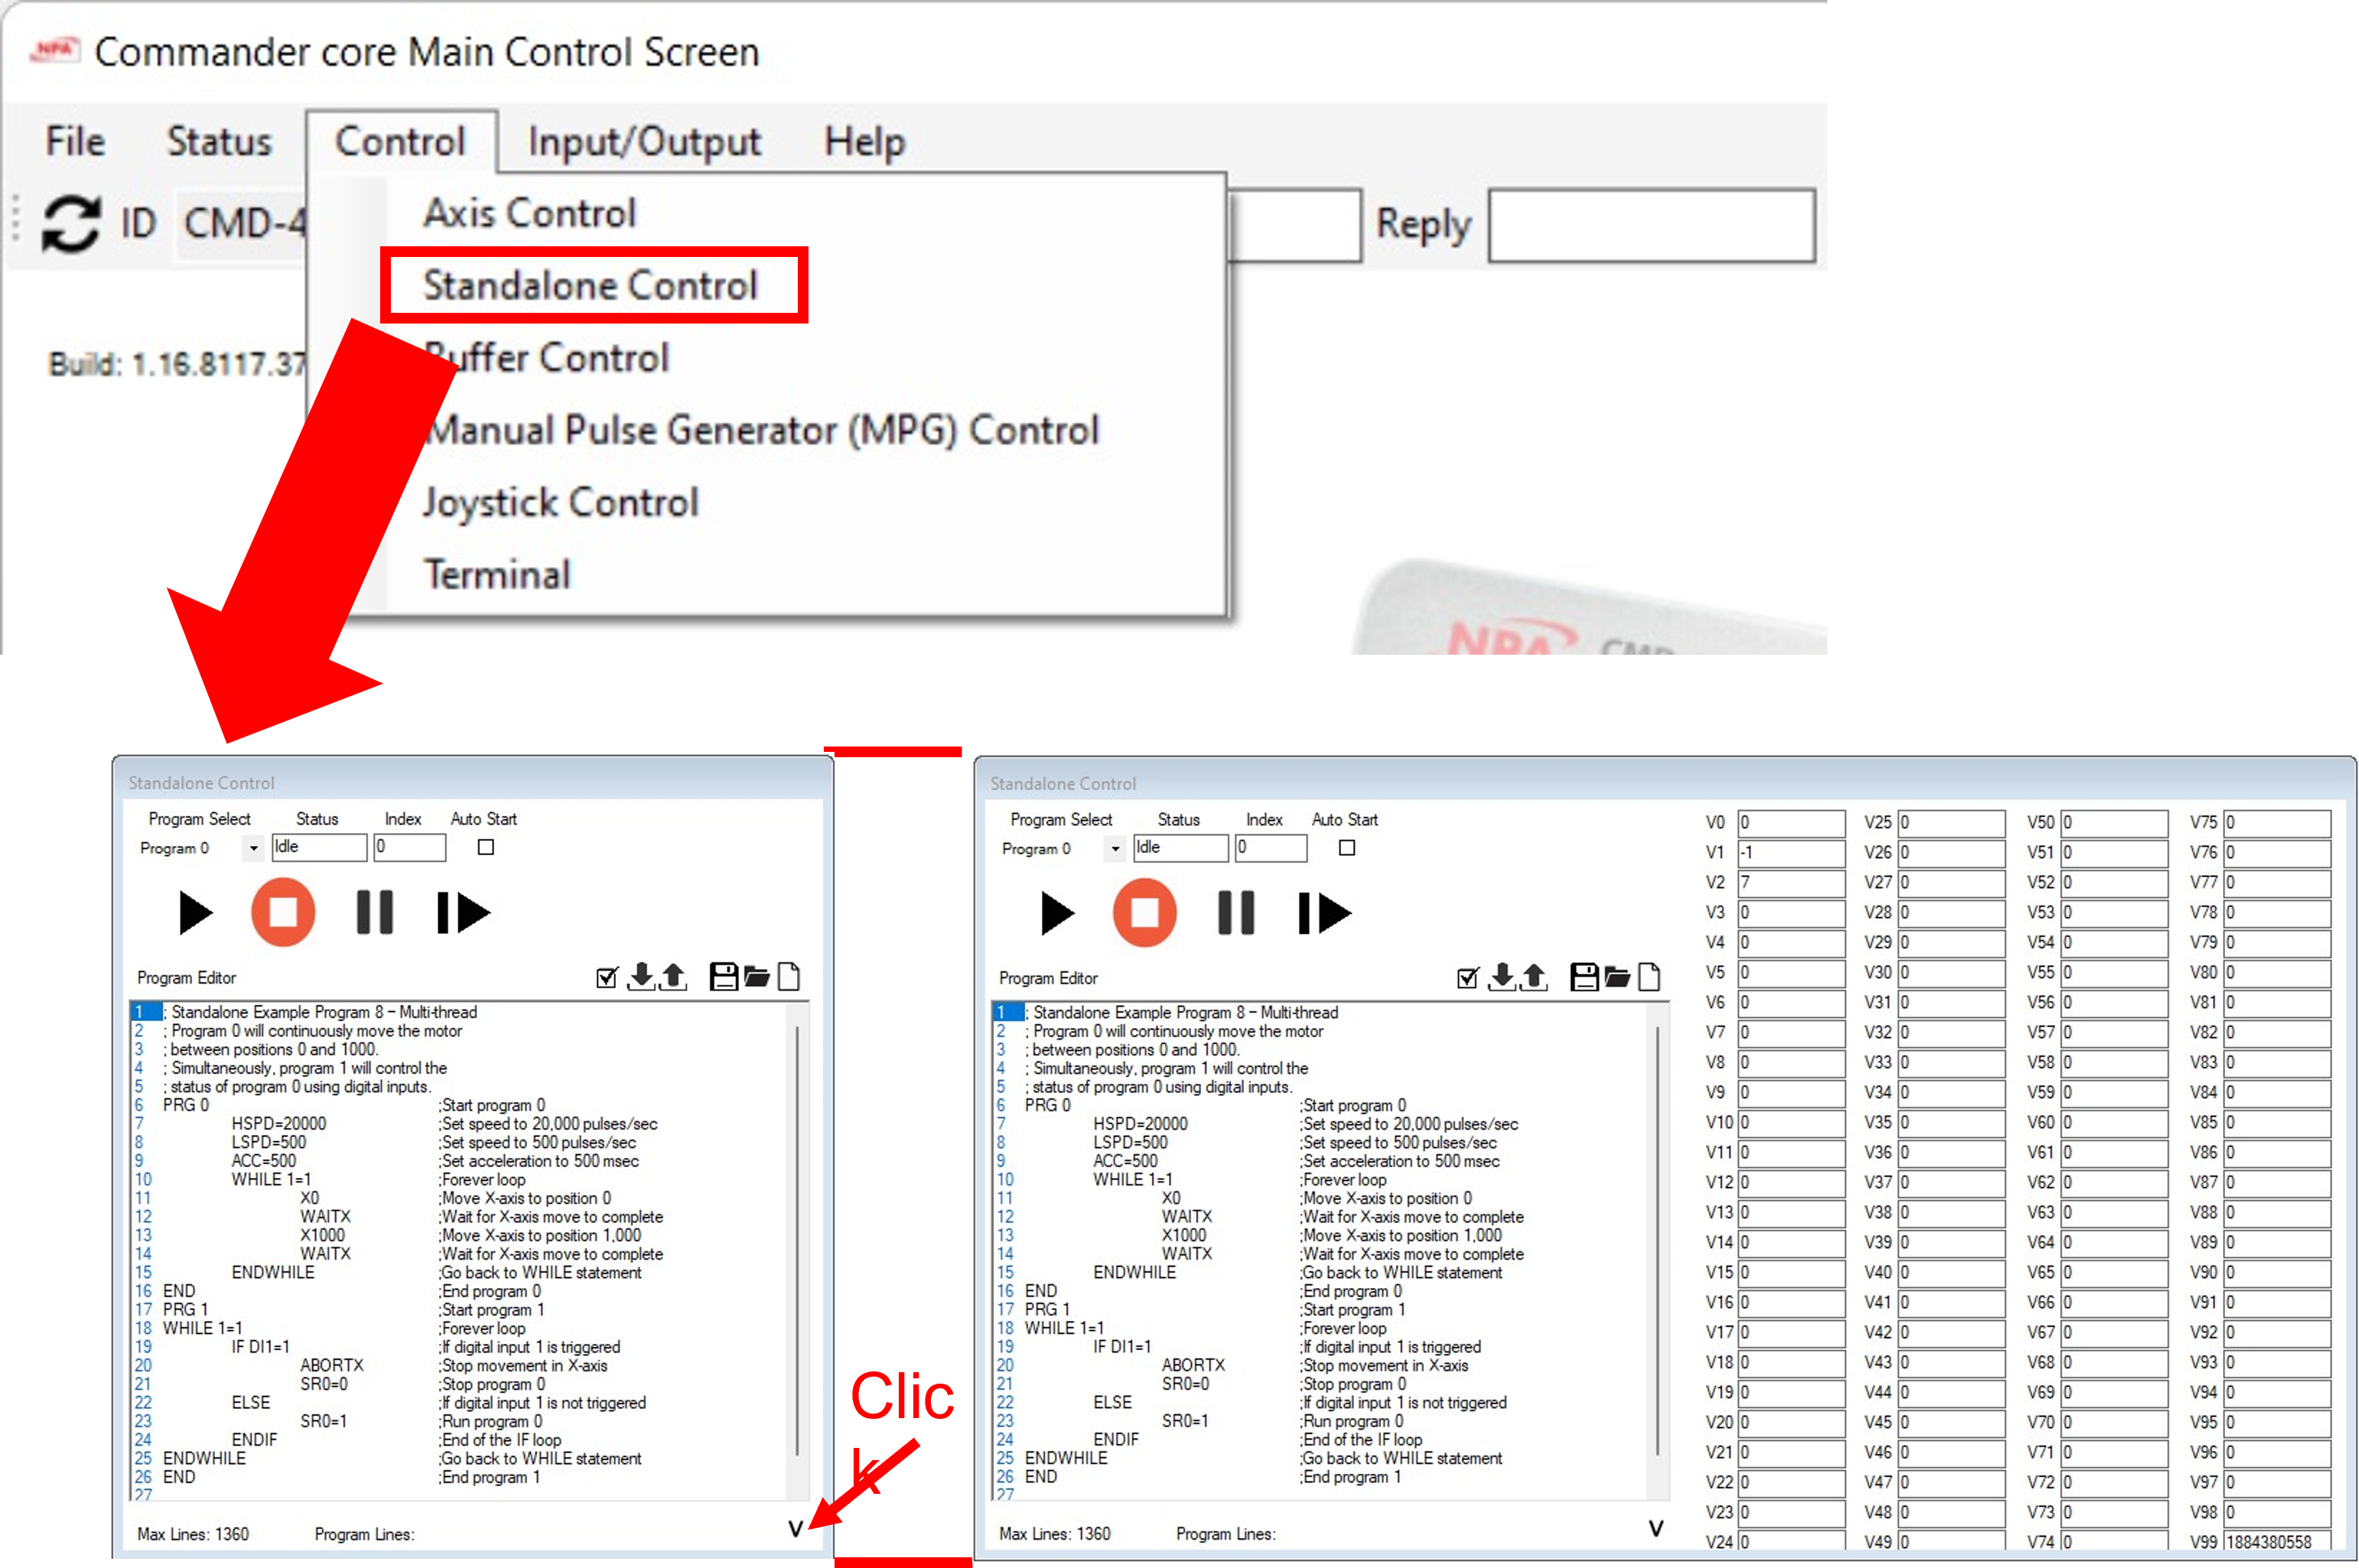Open the File menu
The image size is (2359, 1568).
75,141
